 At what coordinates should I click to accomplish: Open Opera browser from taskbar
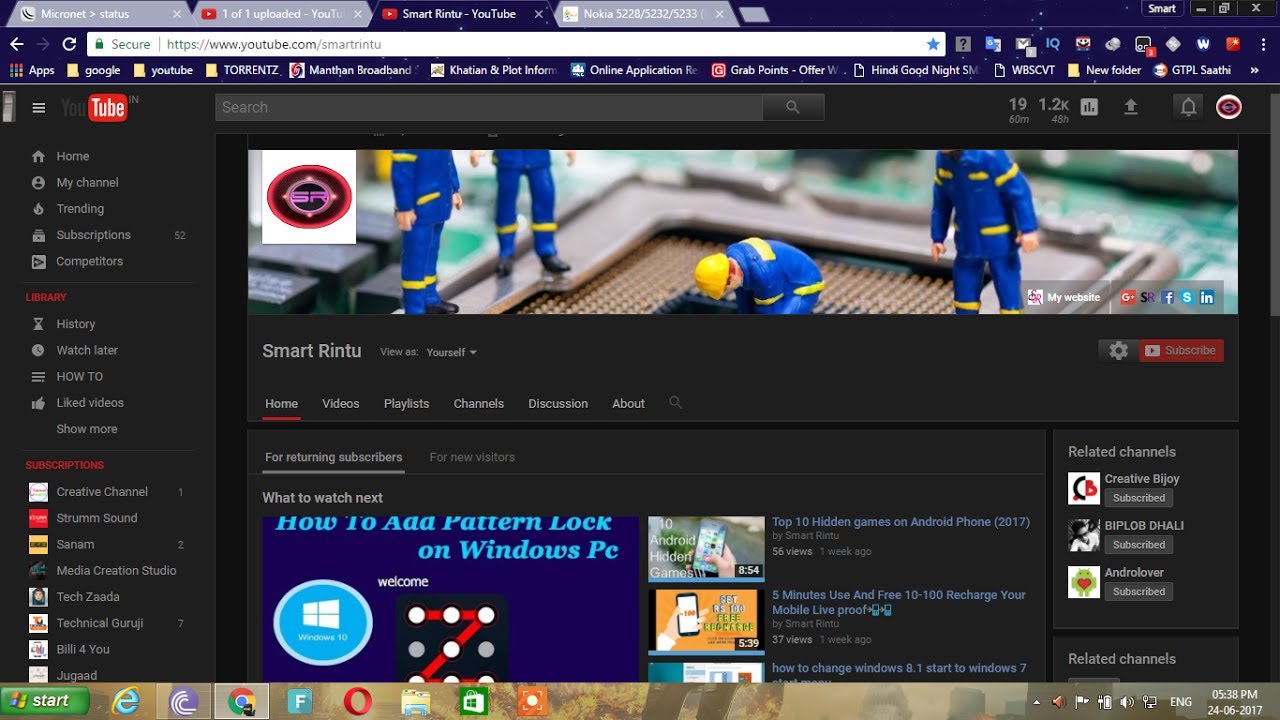point(357,702)
